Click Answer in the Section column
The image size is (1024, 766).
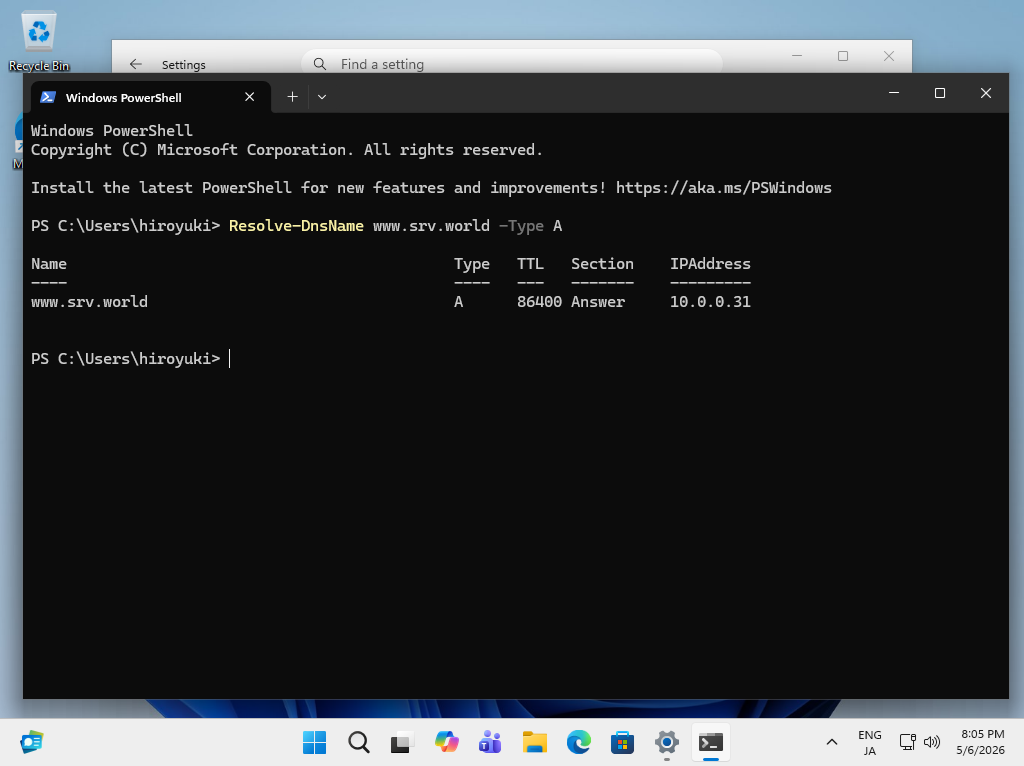click(598, 302)
